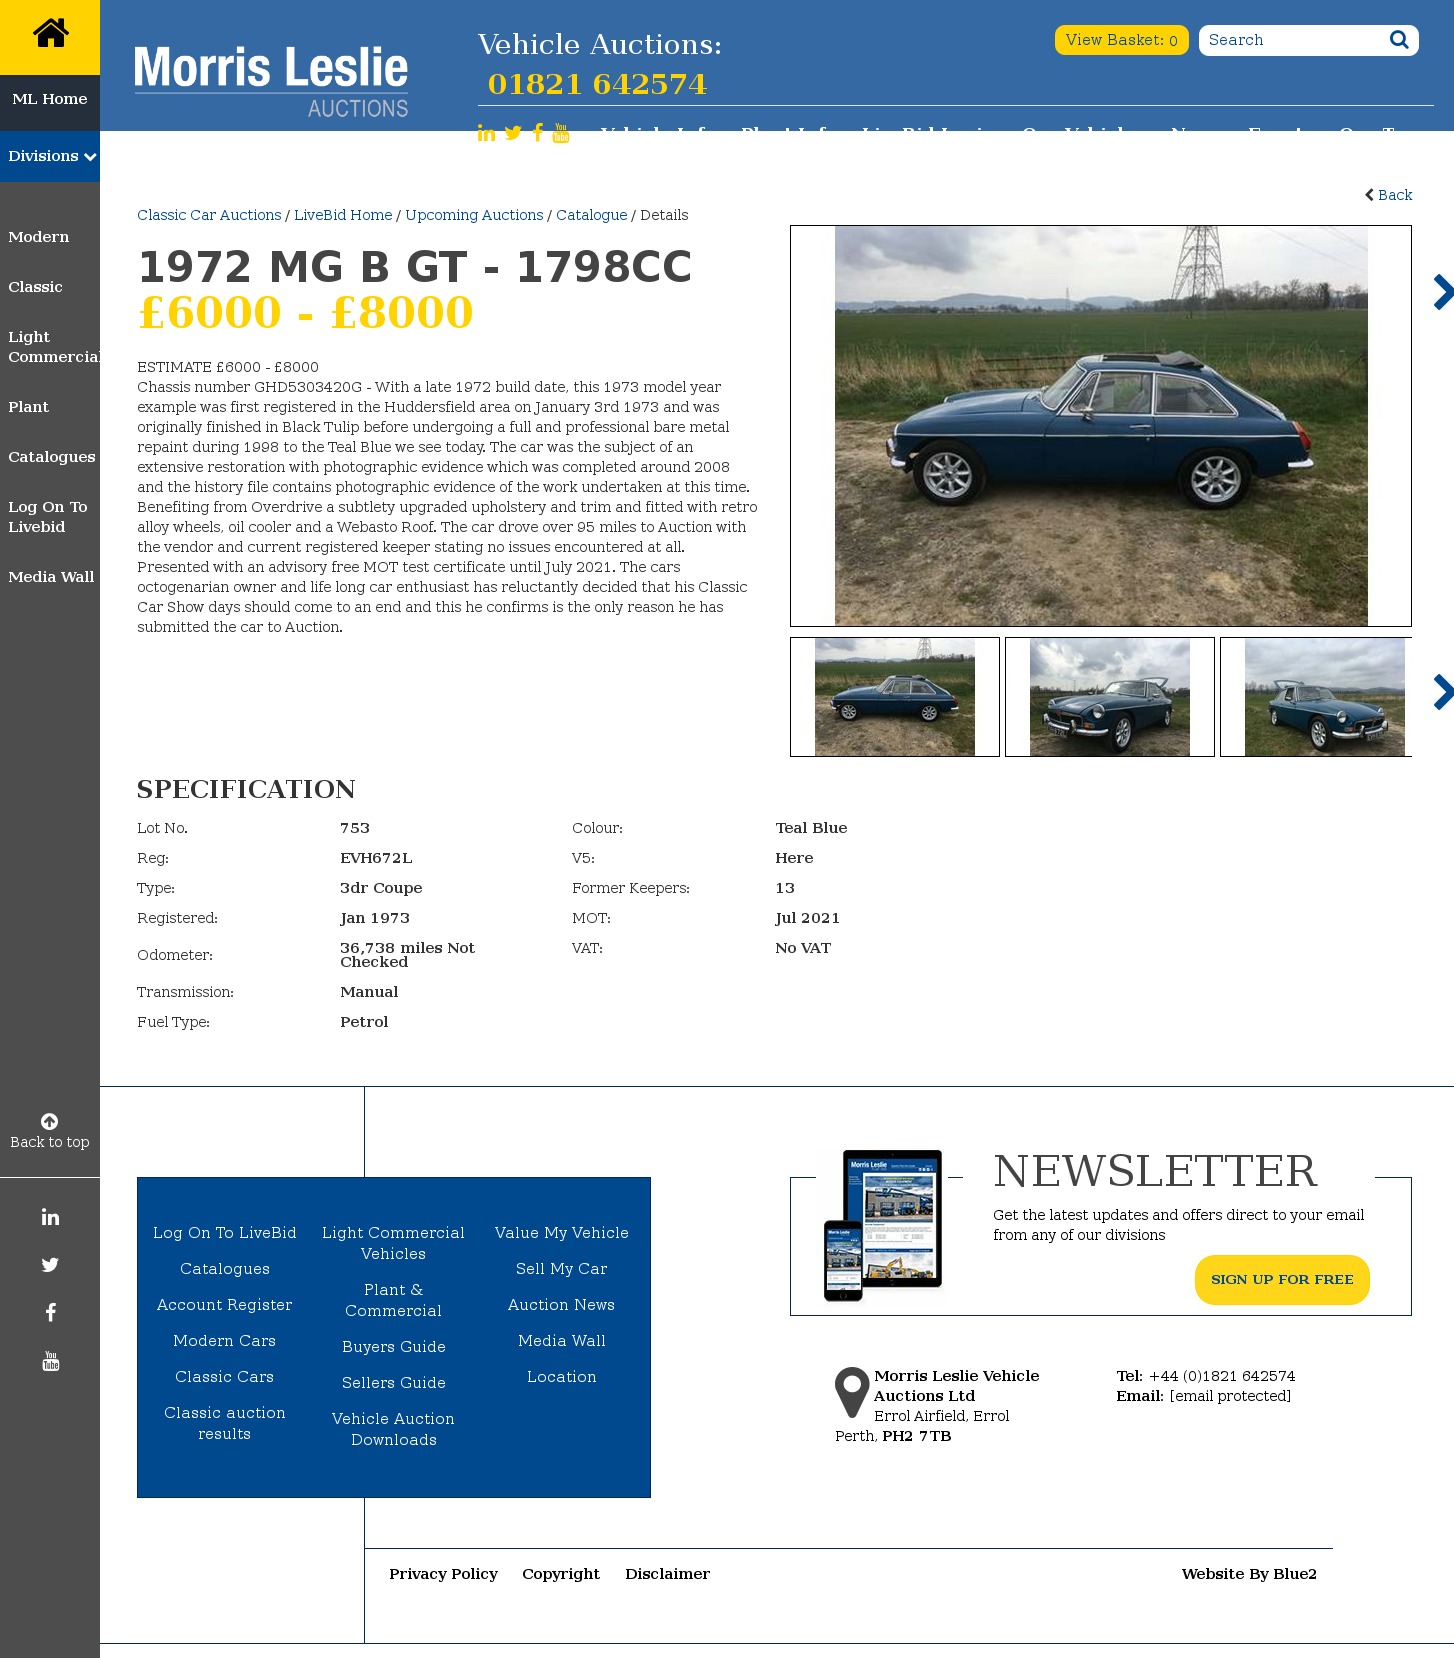
Task: Select Light Commercial in sidebar
Action: (x=54, y=347)
